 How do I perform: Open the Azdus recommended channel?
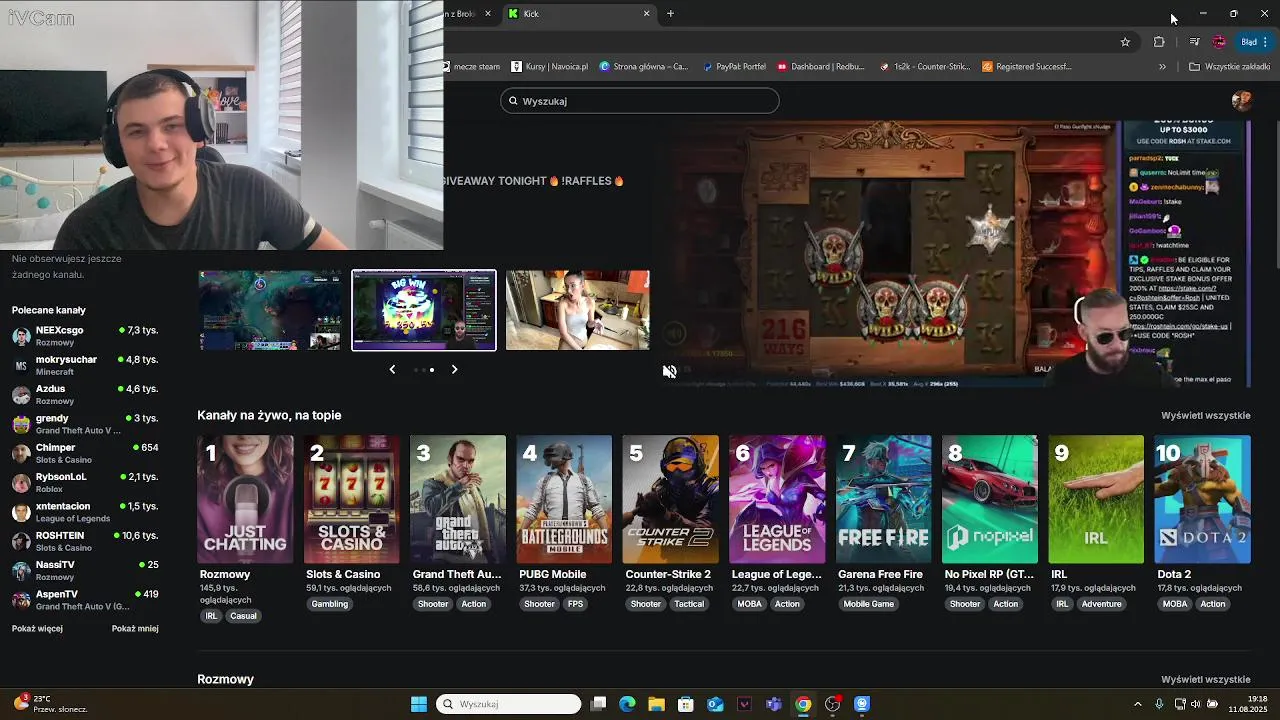coord(85,394)
